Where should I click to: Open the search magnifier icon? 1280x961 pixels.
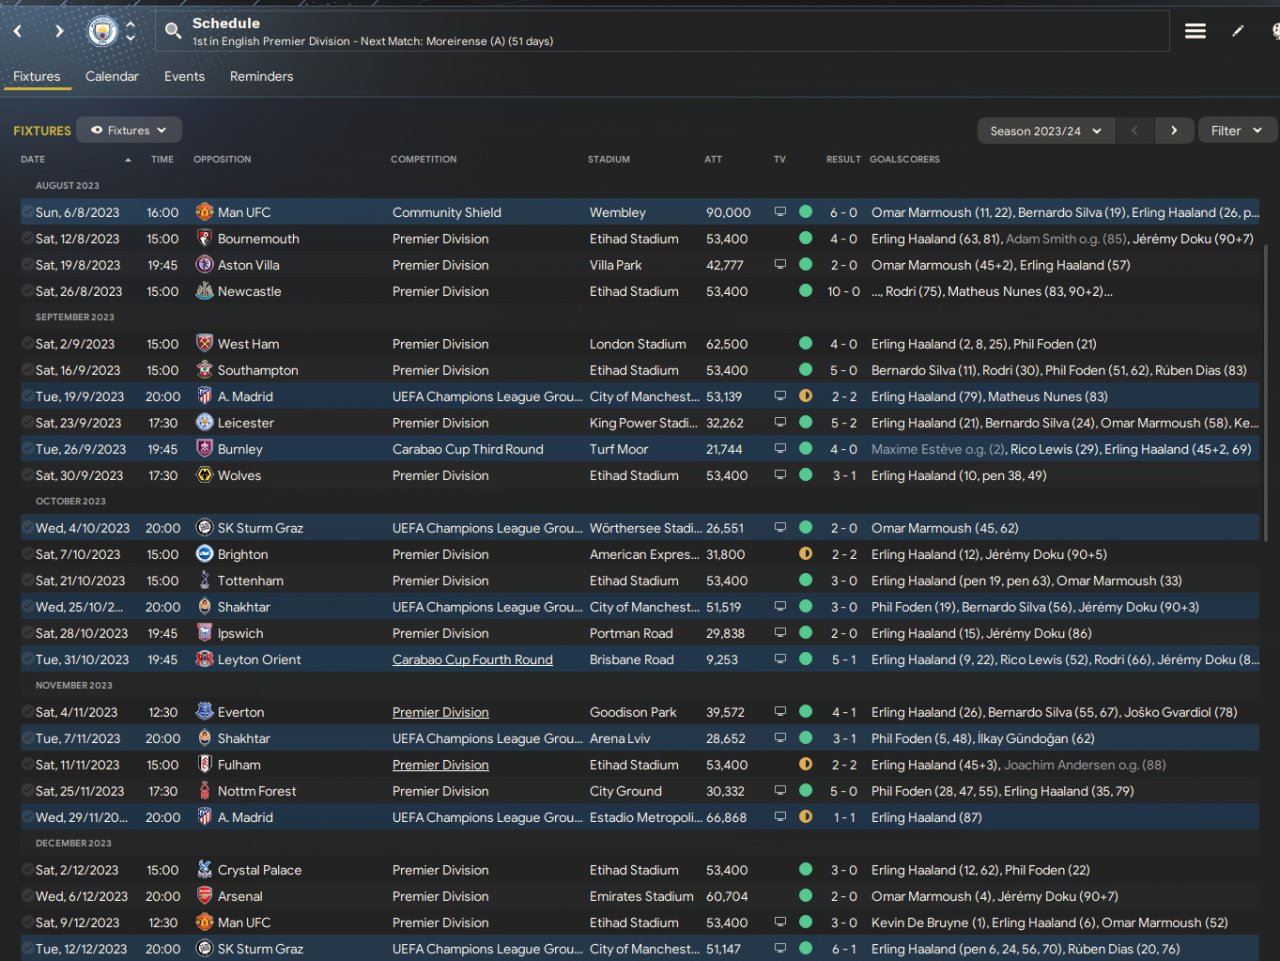point(173,31)
